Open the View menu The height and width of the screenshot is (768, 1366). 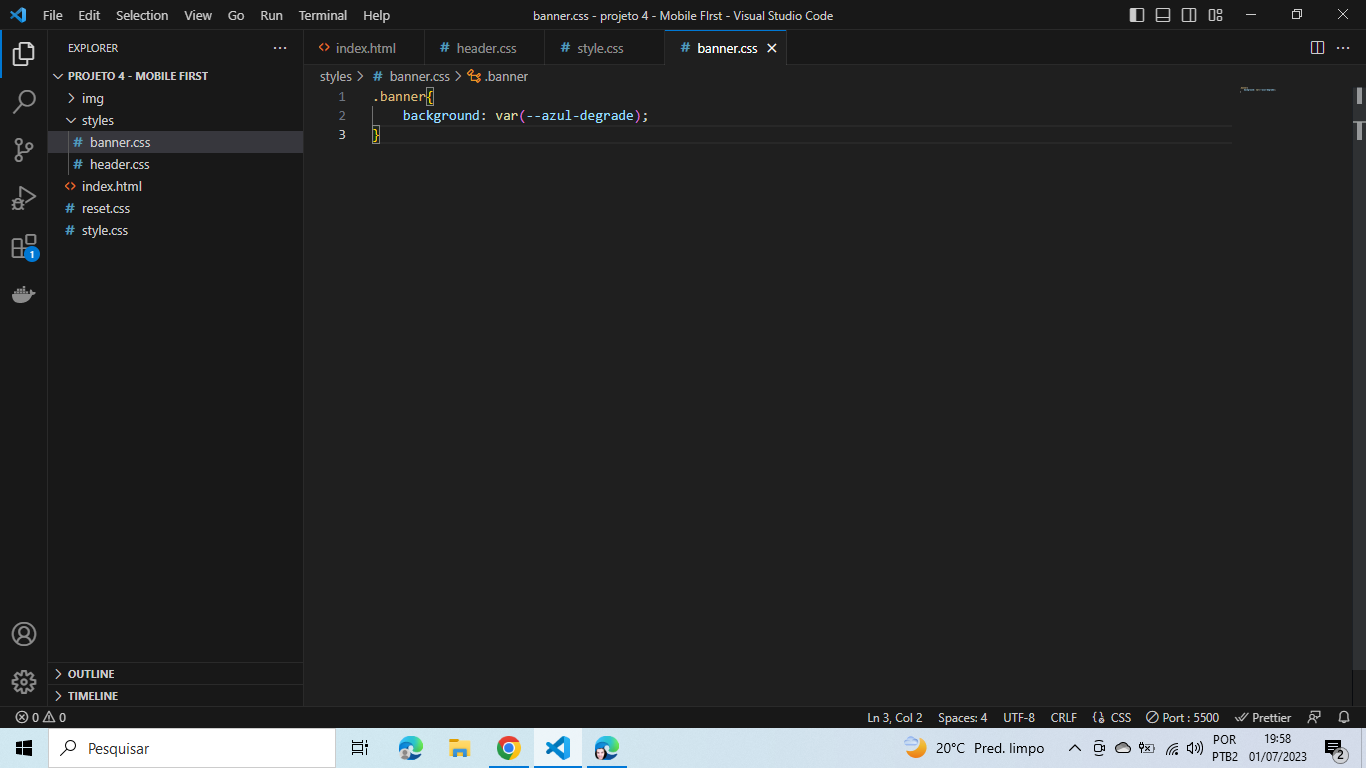tap(198, 15)
